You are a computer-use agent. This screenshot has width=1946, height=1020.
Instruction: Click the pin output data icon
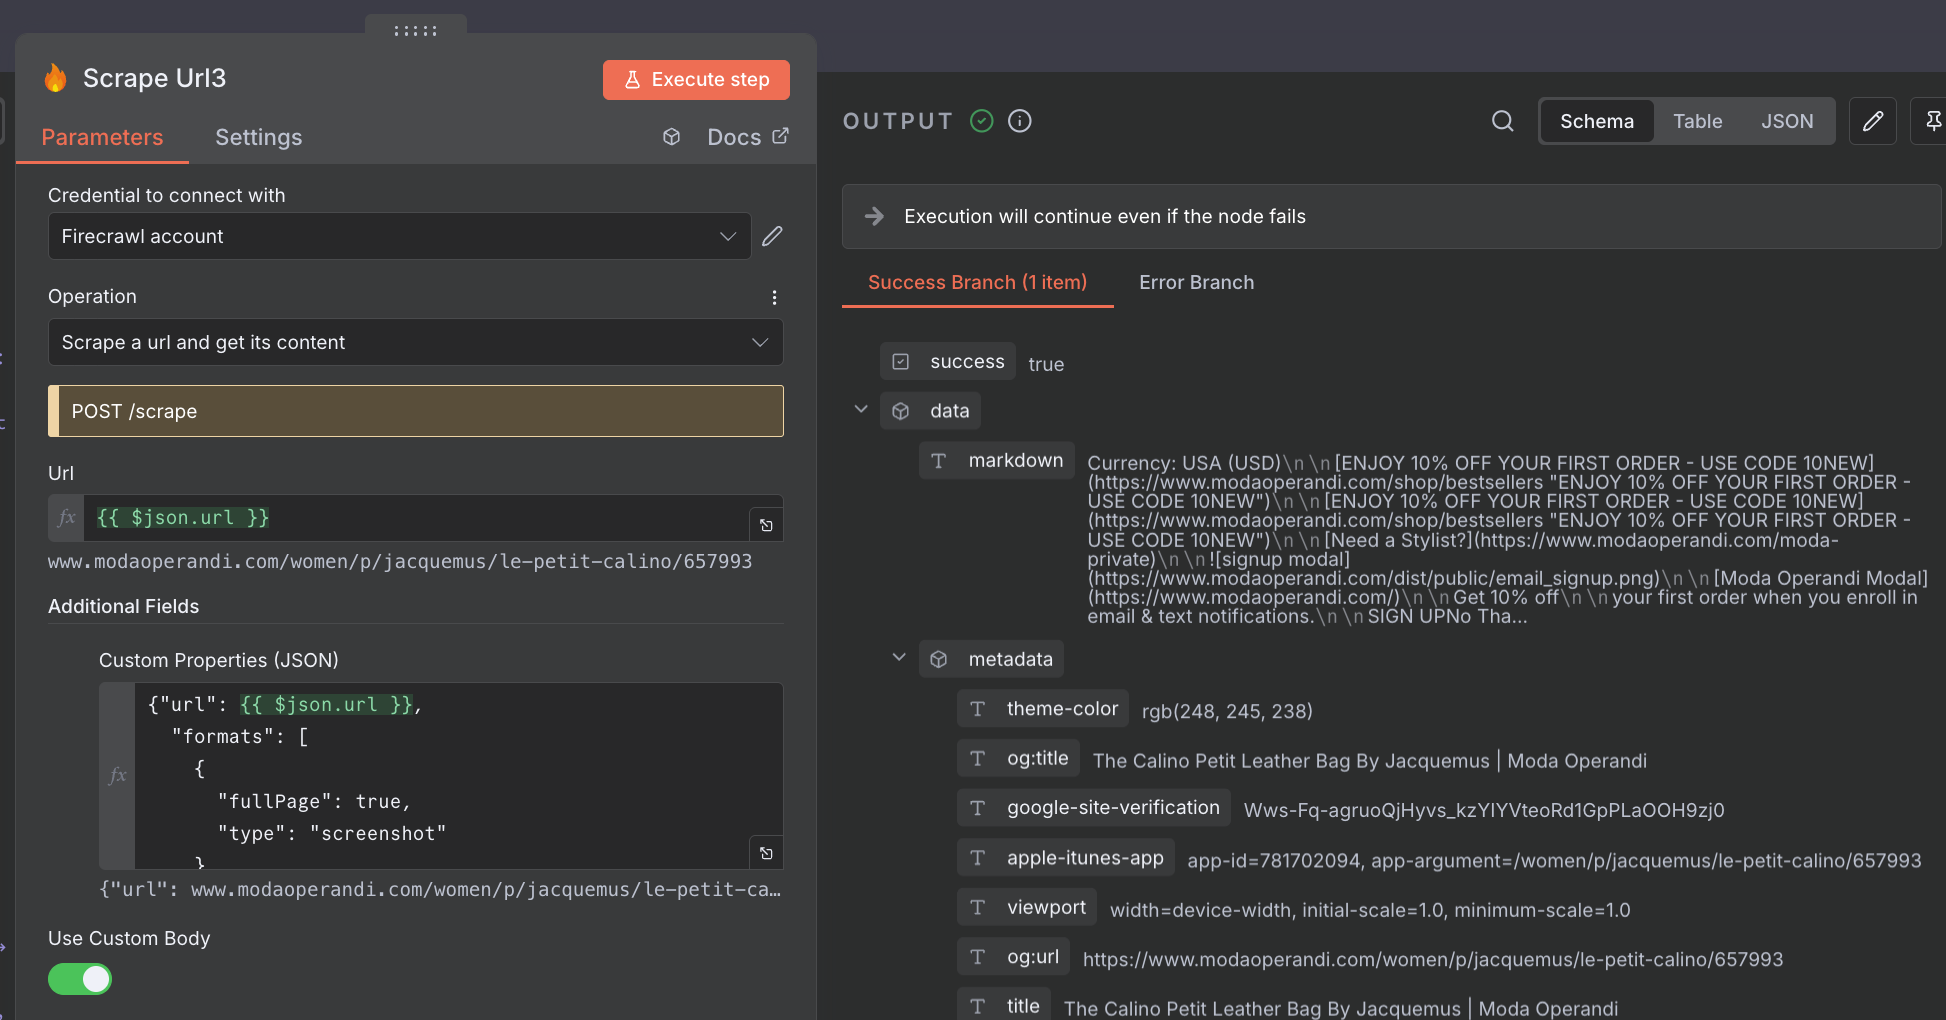[1932, 121]
